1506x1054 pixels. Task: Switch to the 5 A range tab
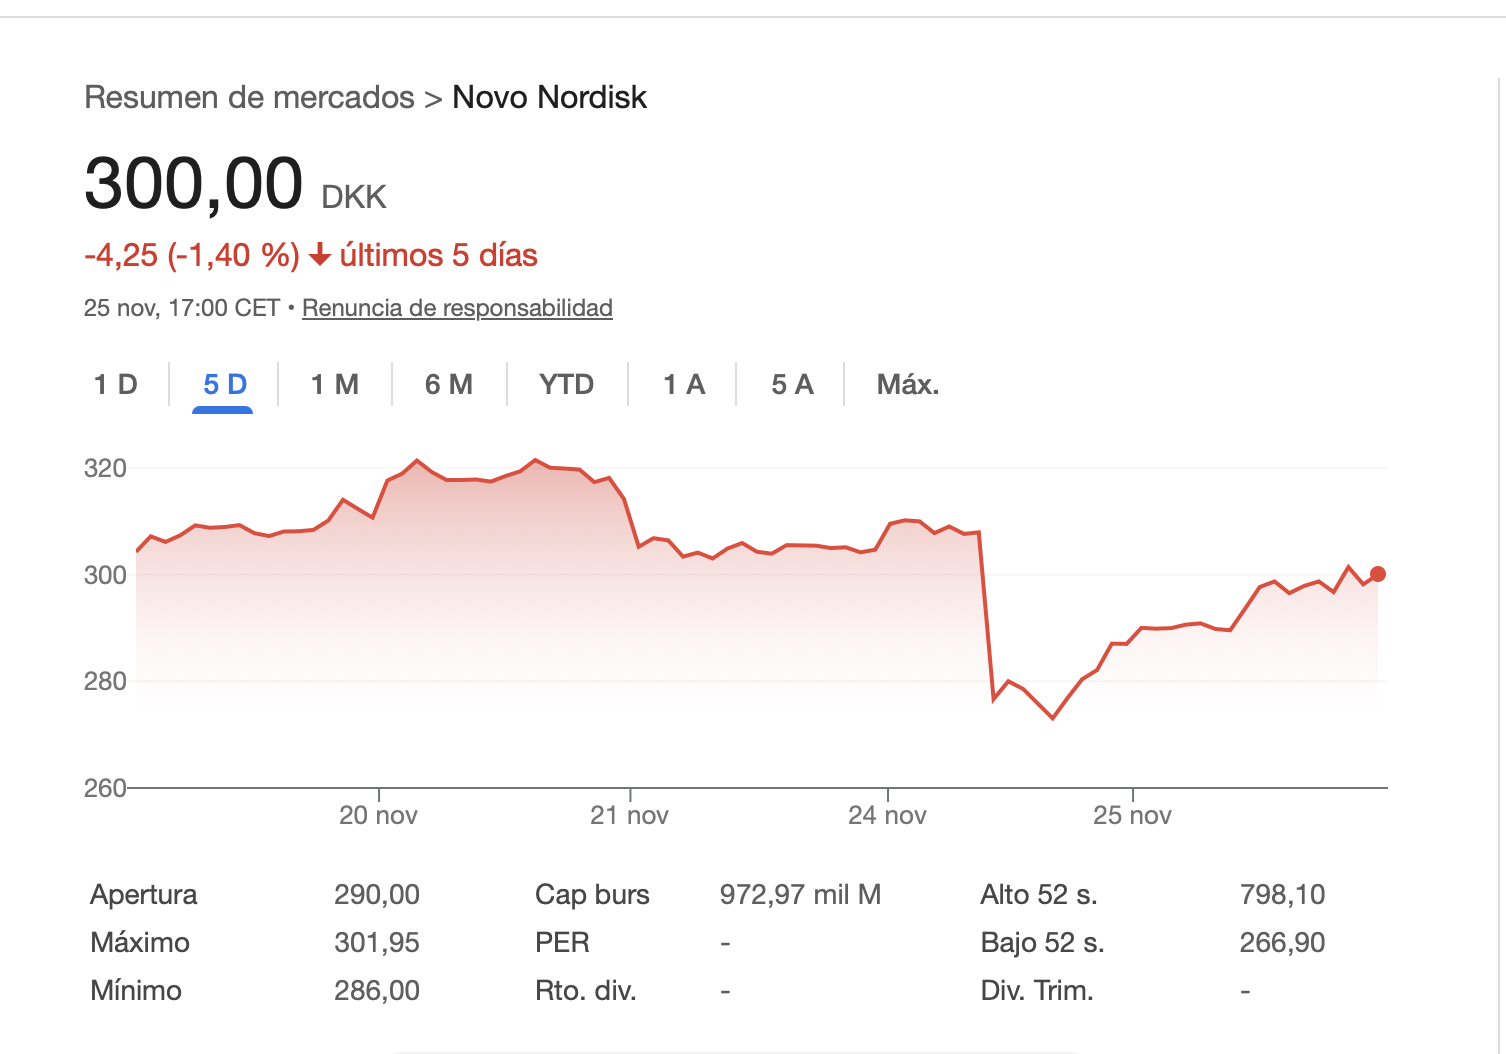(792, 384)
